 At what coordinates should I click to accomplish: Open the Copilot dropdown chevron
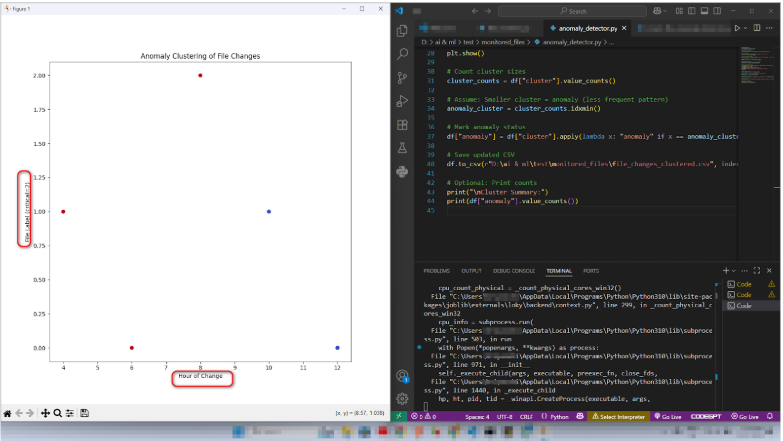click(665, 11)
